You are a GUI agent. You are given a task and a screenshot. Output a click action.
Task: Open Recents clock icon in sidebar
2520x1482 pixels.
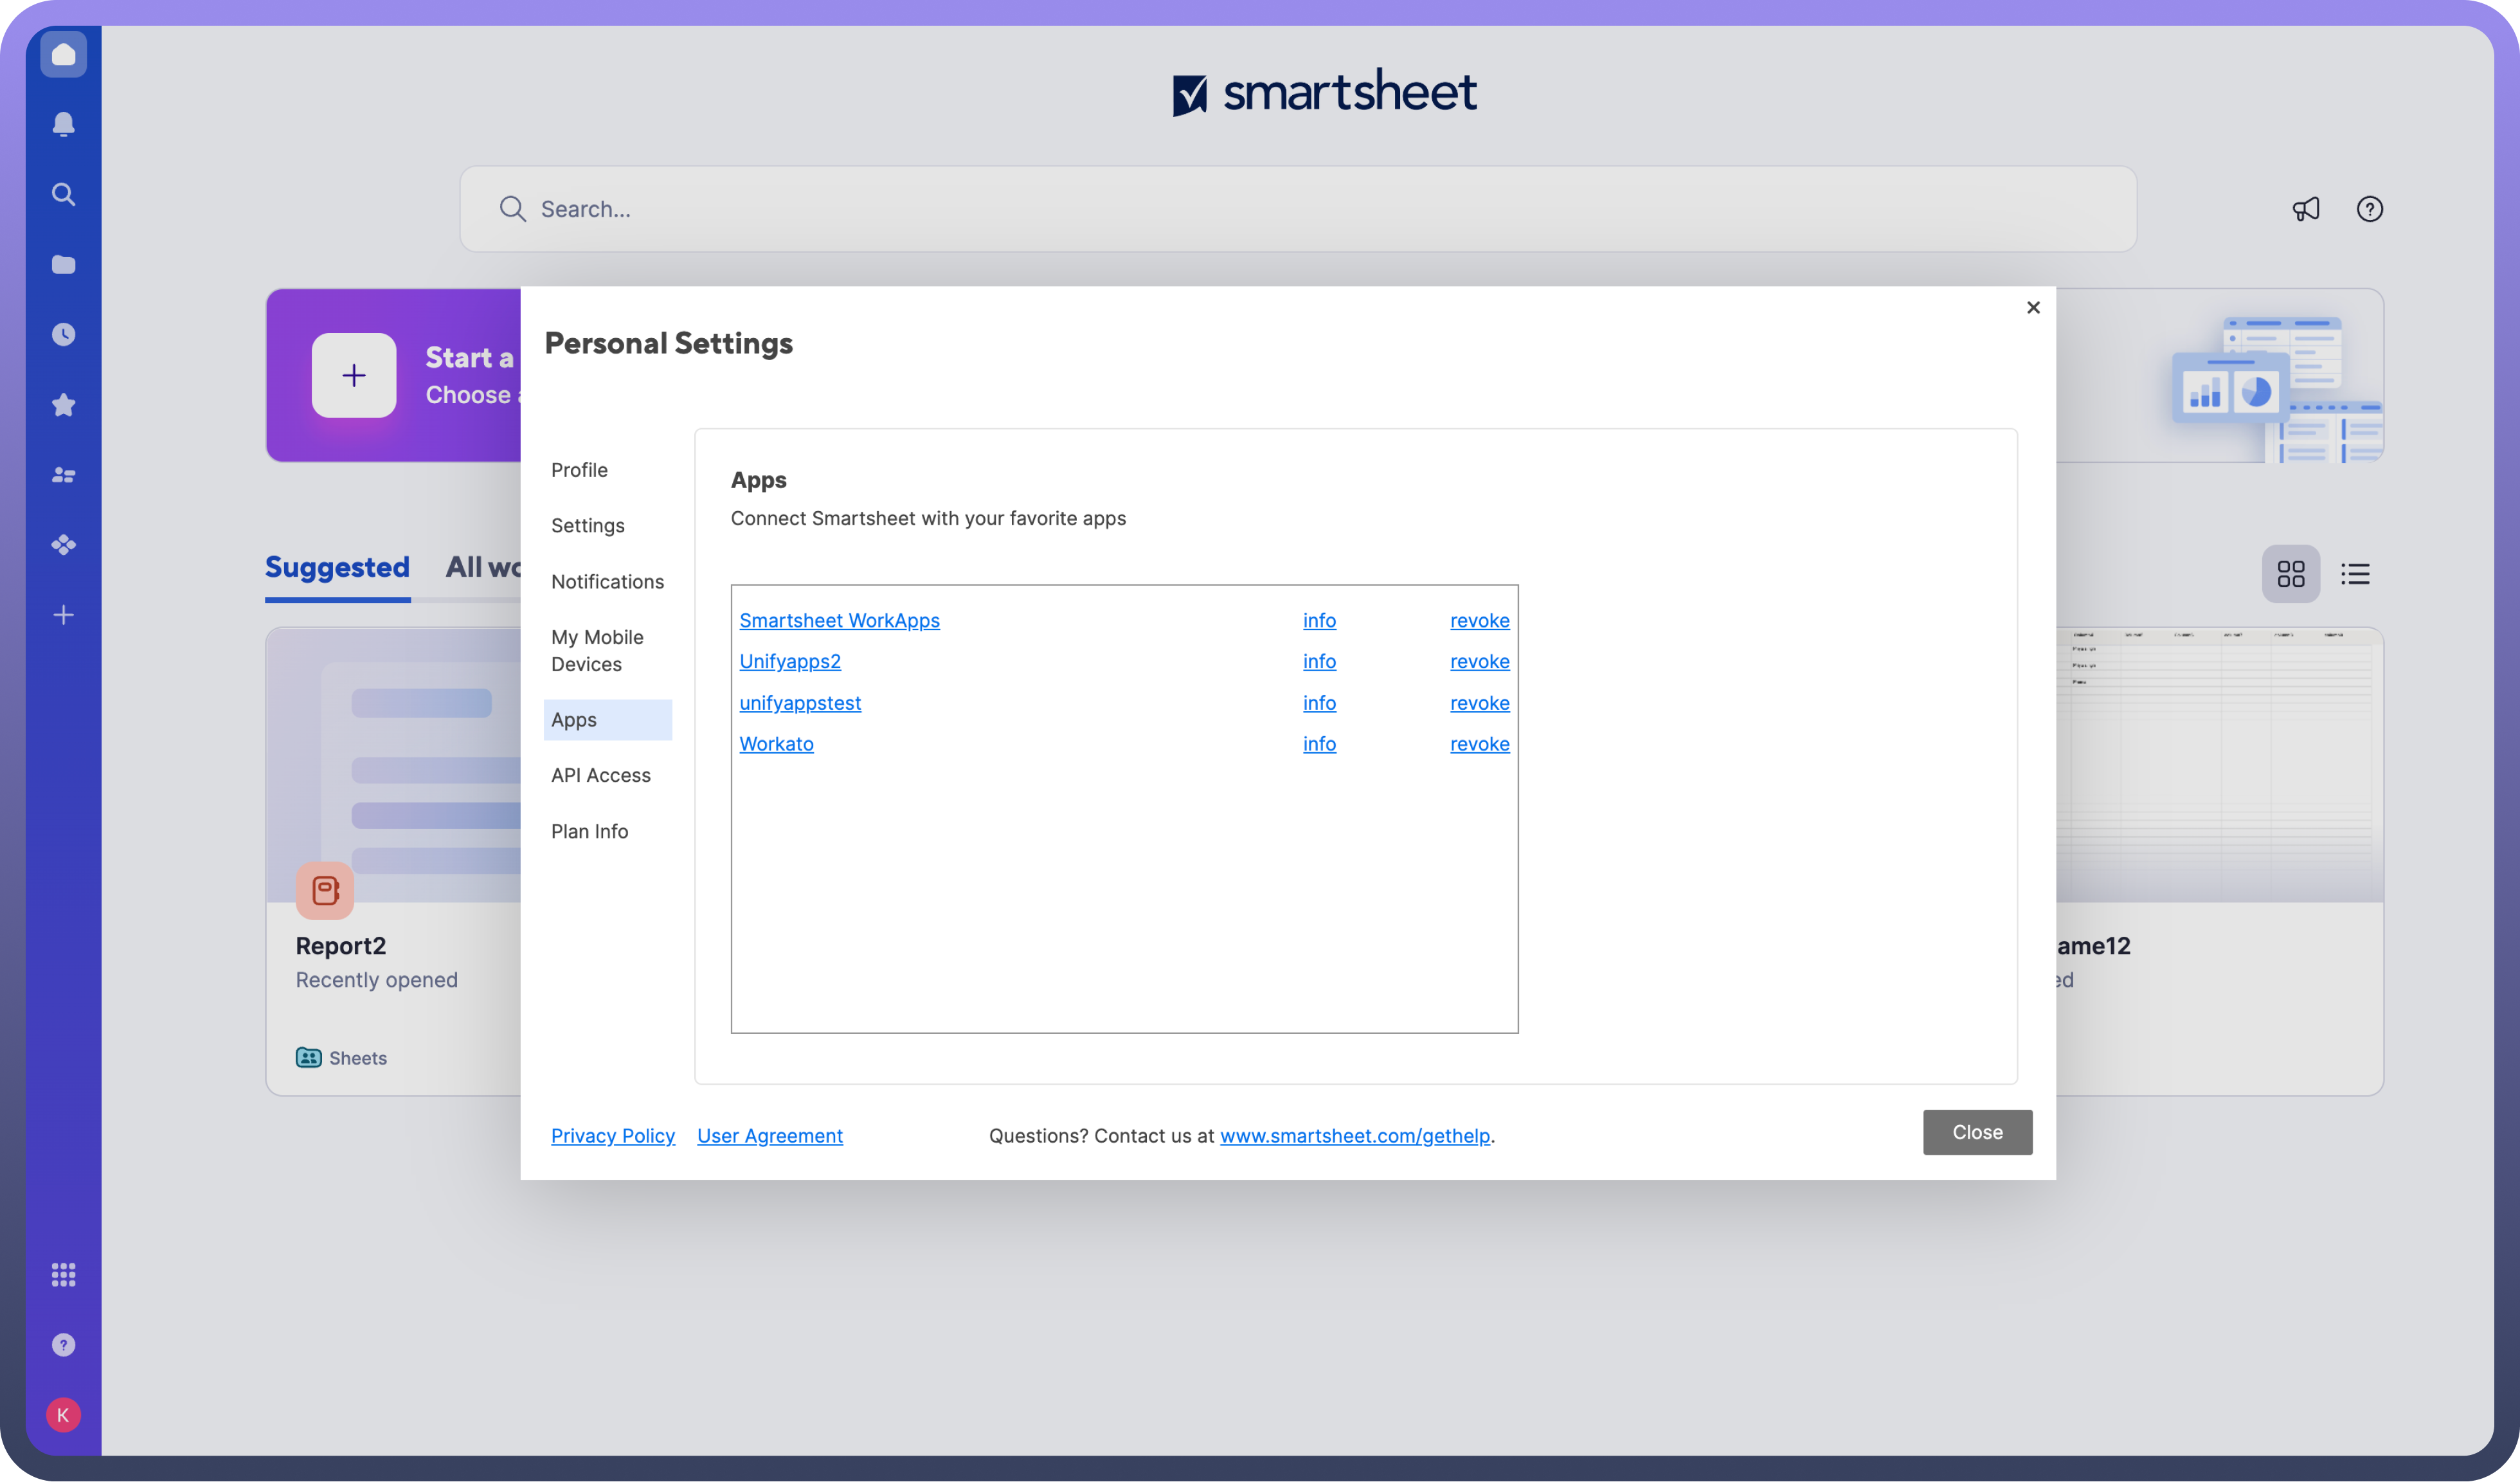click(63, 334)
